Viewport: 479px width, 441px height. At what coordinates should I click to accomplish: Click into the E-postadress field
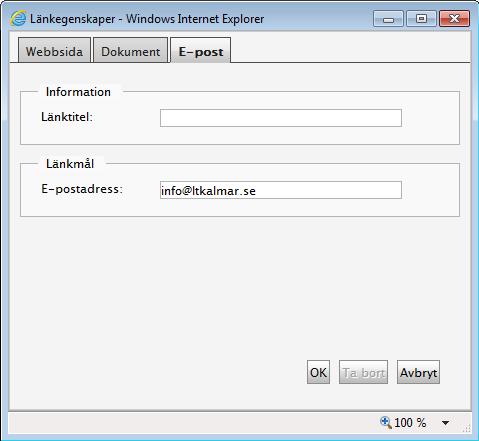pos(281,190)
